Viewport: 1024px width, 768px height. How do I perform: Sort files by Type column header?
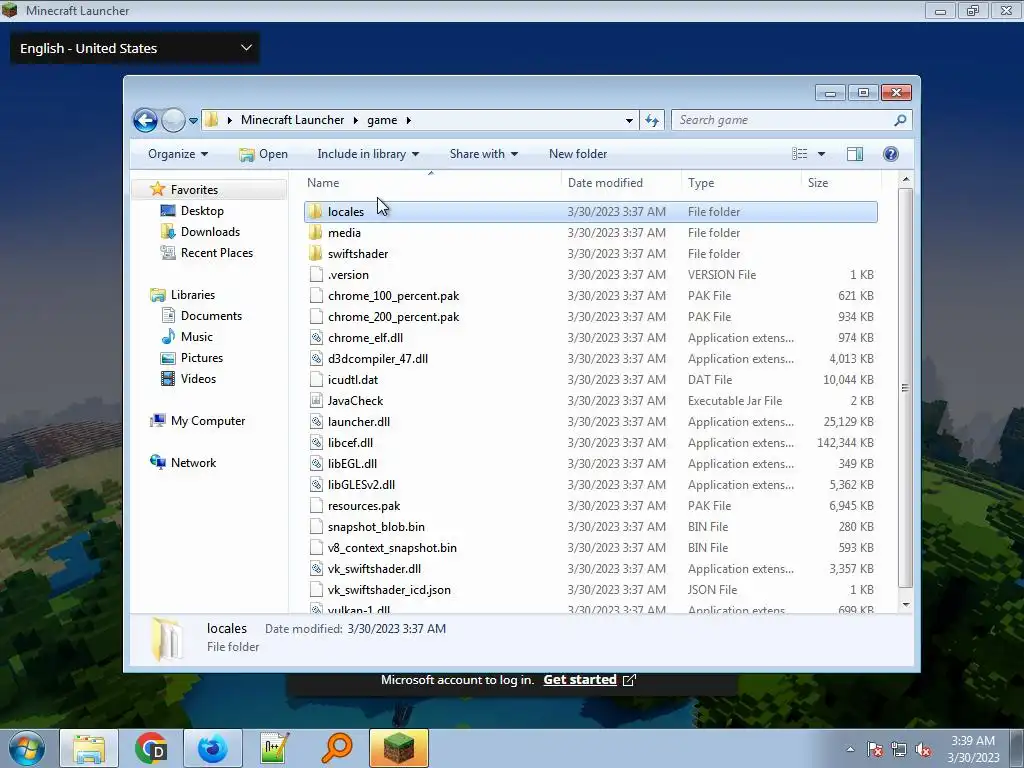pos(741,183)
